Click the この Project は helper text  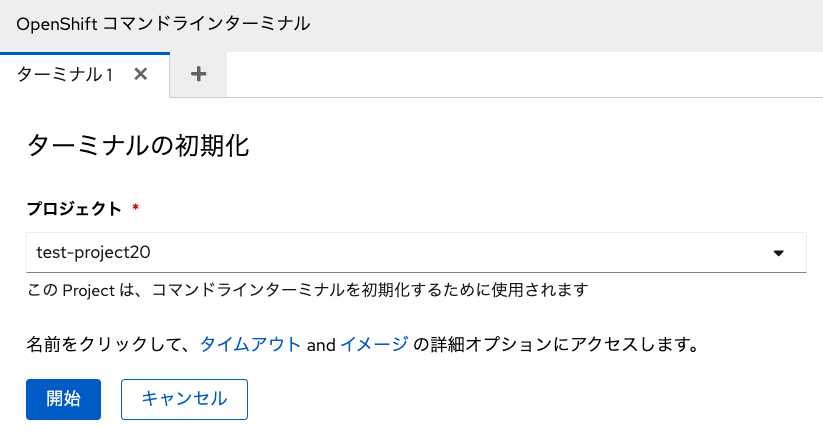point(308,290)
